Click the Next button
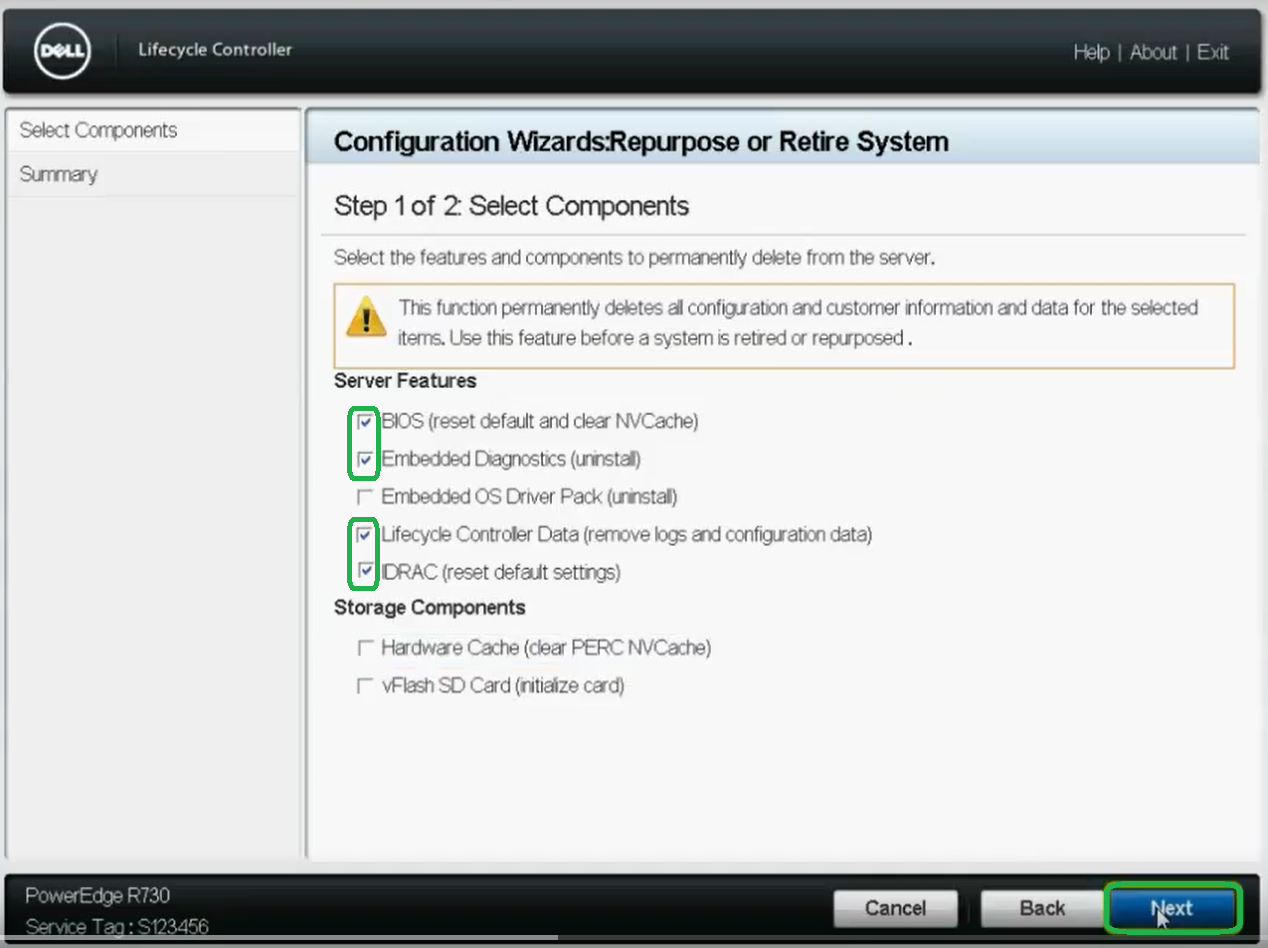 point(1172,908)
